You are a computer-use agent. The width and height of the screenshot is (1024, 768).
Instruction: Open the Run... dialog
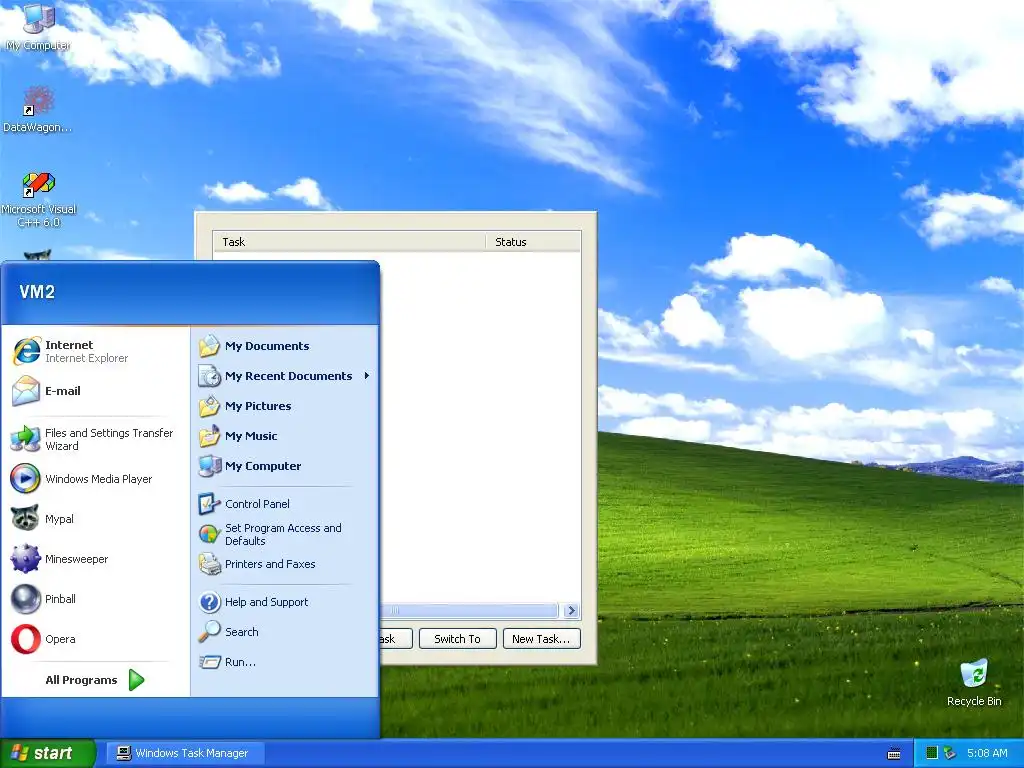(285, 662)
